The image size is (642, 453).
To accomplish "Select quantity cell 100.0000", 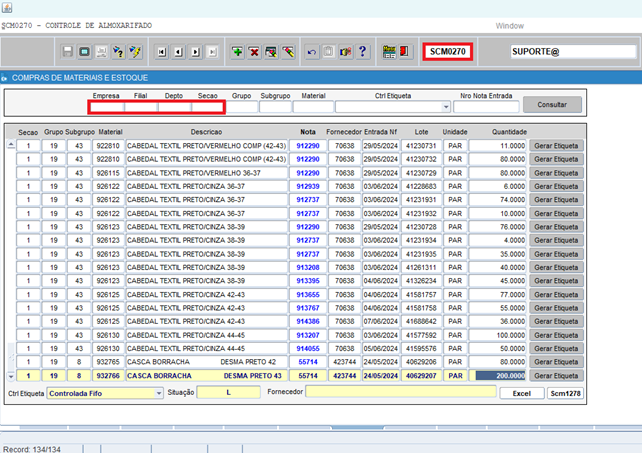I will point(497,335).
